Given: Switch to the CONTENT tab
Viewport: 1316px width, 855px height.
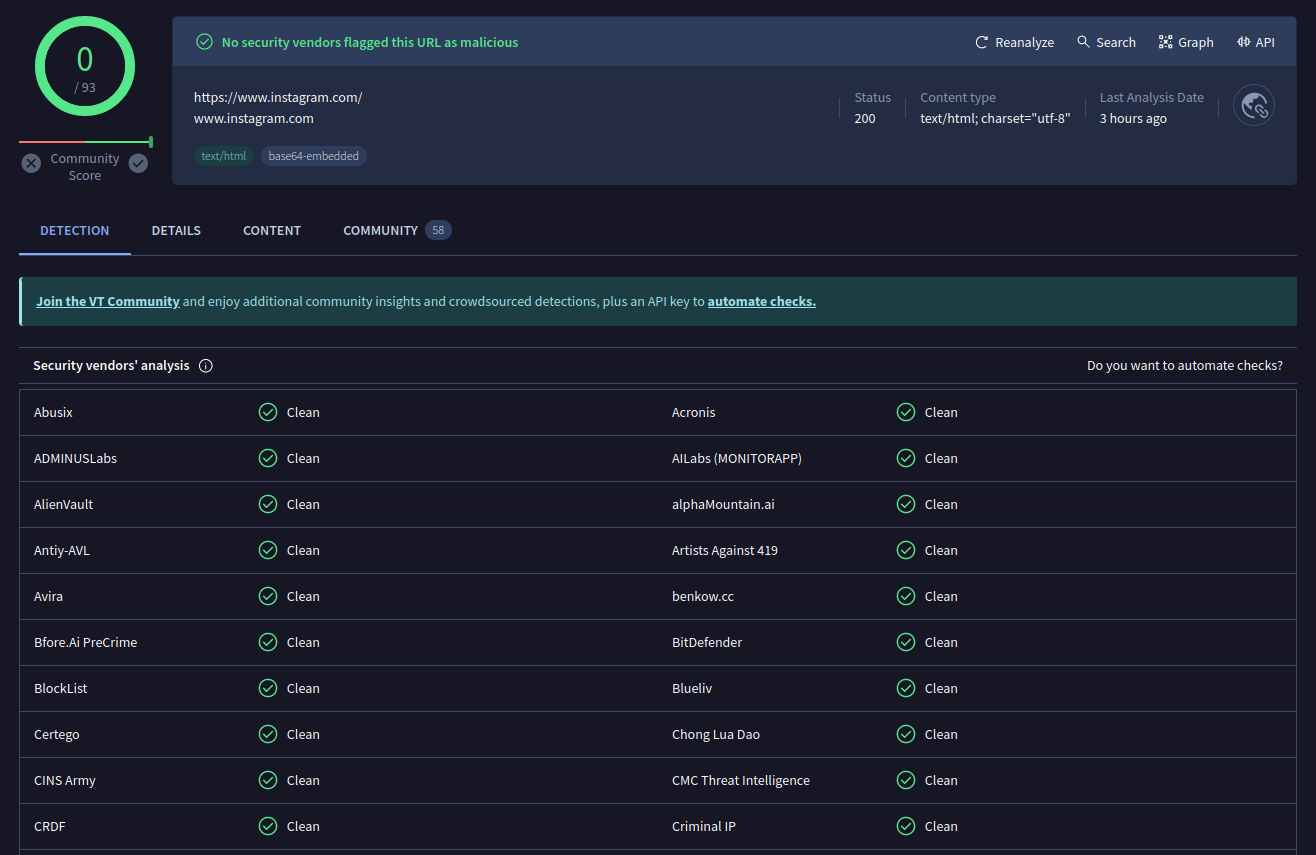Looking at the screenshot, I should (272, 230).
